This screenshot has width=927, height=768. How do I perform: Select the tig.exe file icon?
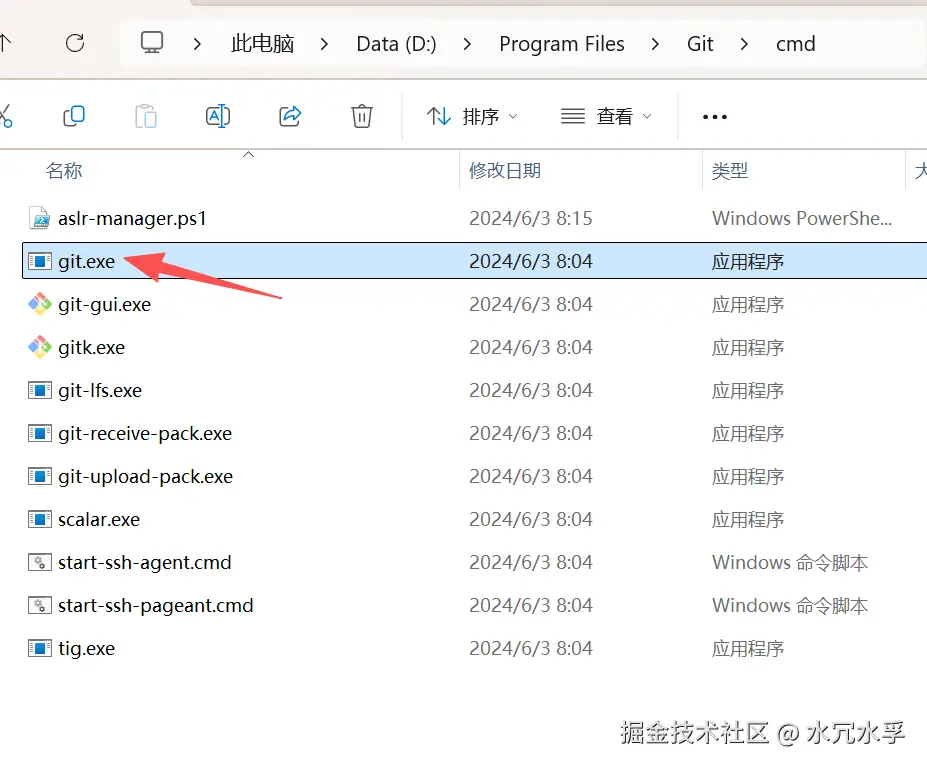[40, 649]
